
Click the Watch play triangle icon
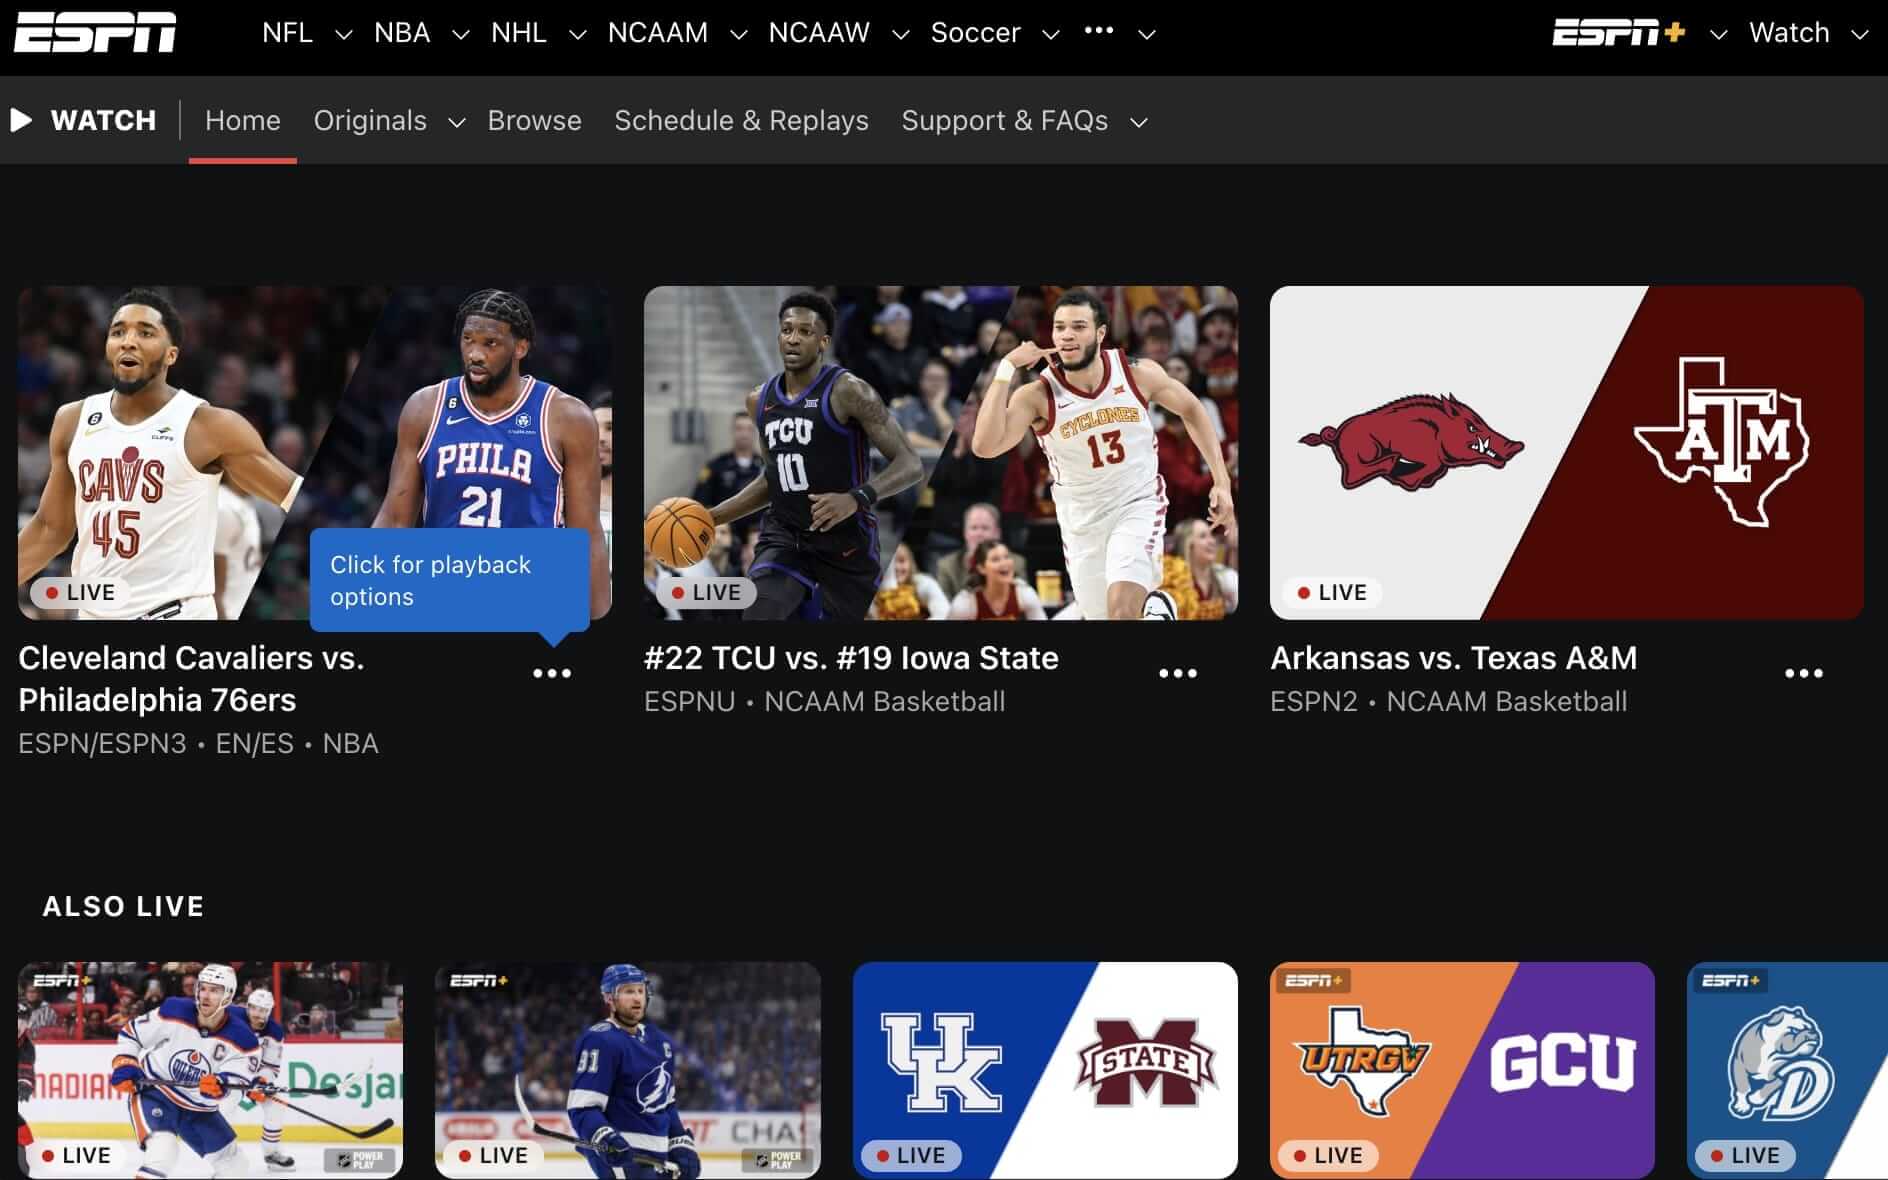coord(21,120)
